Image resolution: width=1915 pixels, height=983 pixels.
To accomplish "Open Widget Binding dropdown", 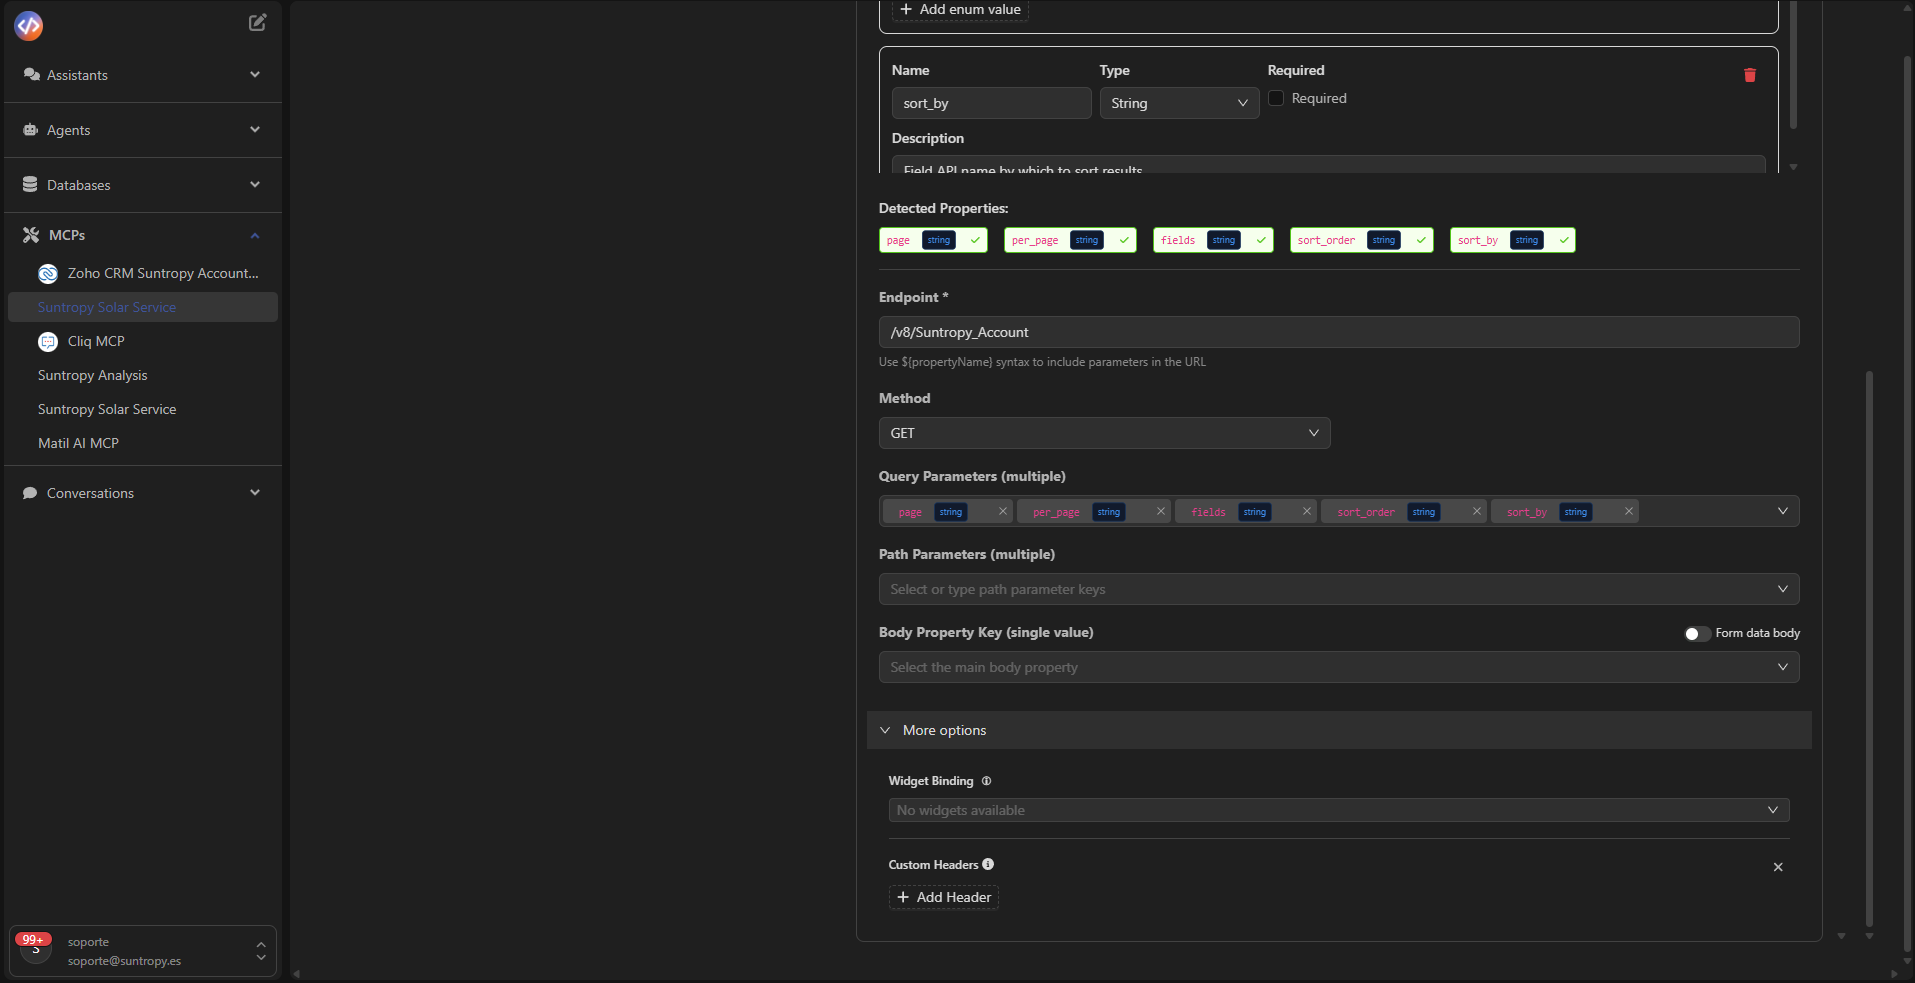I will [x=1339, y=810].
